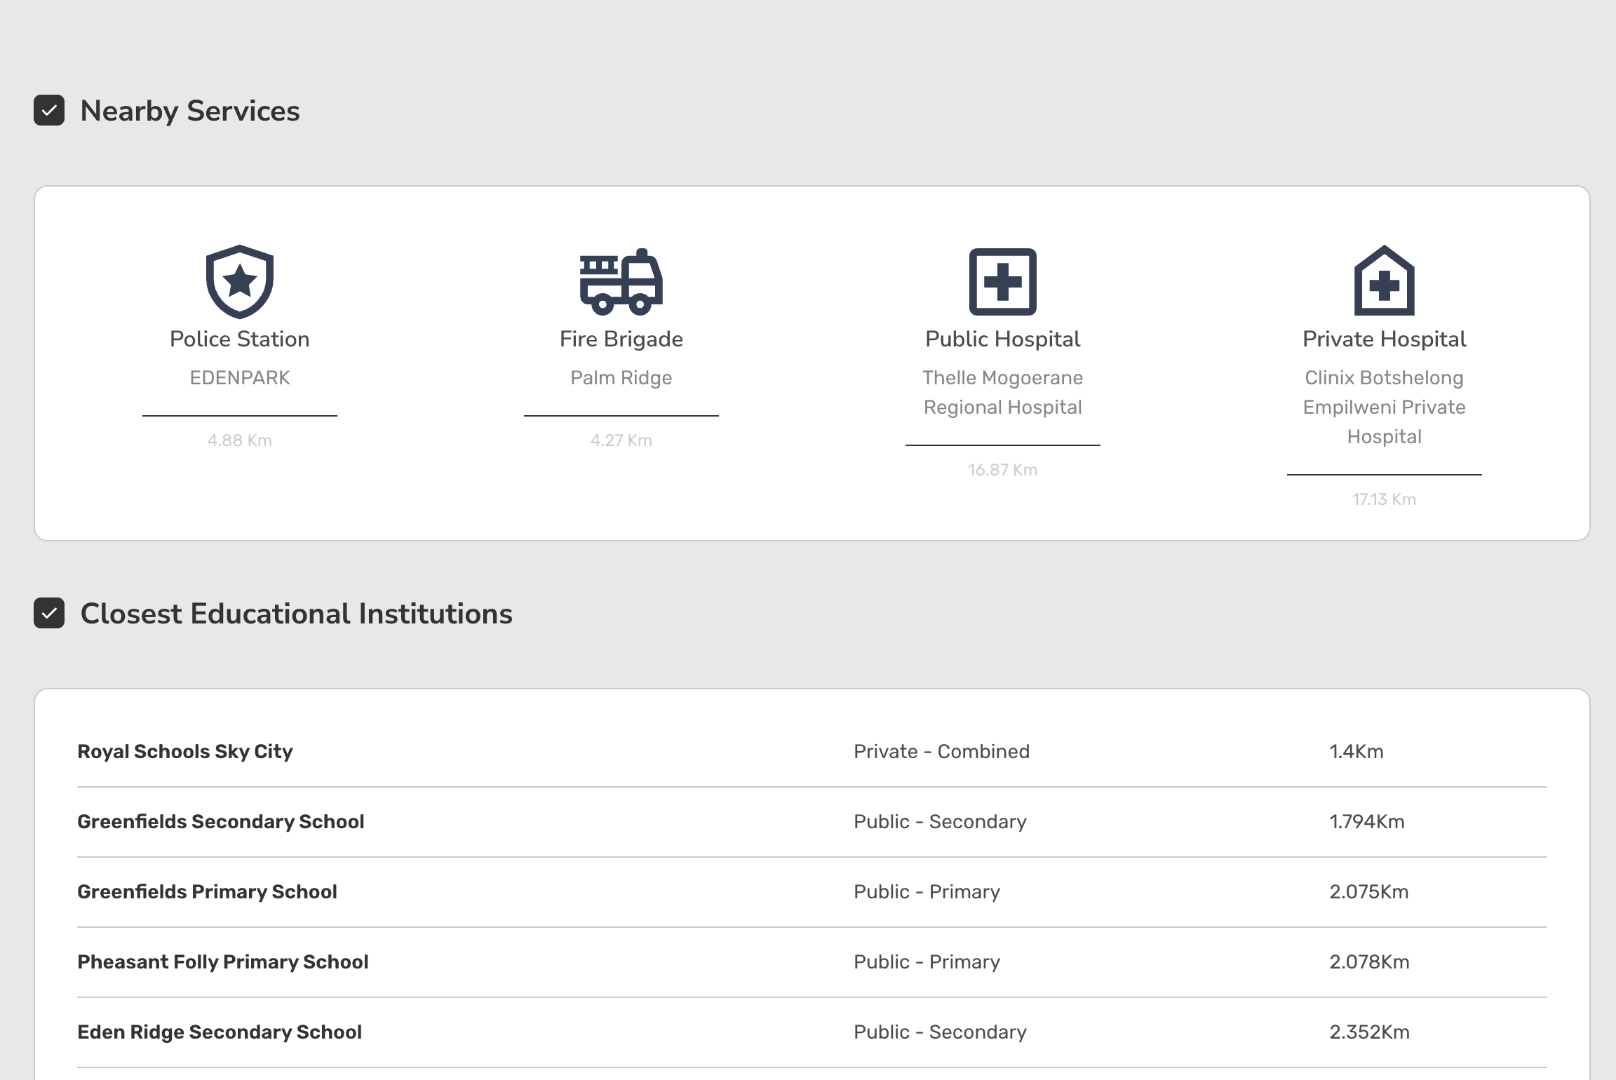Click the Private - Combined school type
The height and width of the screenshot is (1080, 1616).
point(941,752)
